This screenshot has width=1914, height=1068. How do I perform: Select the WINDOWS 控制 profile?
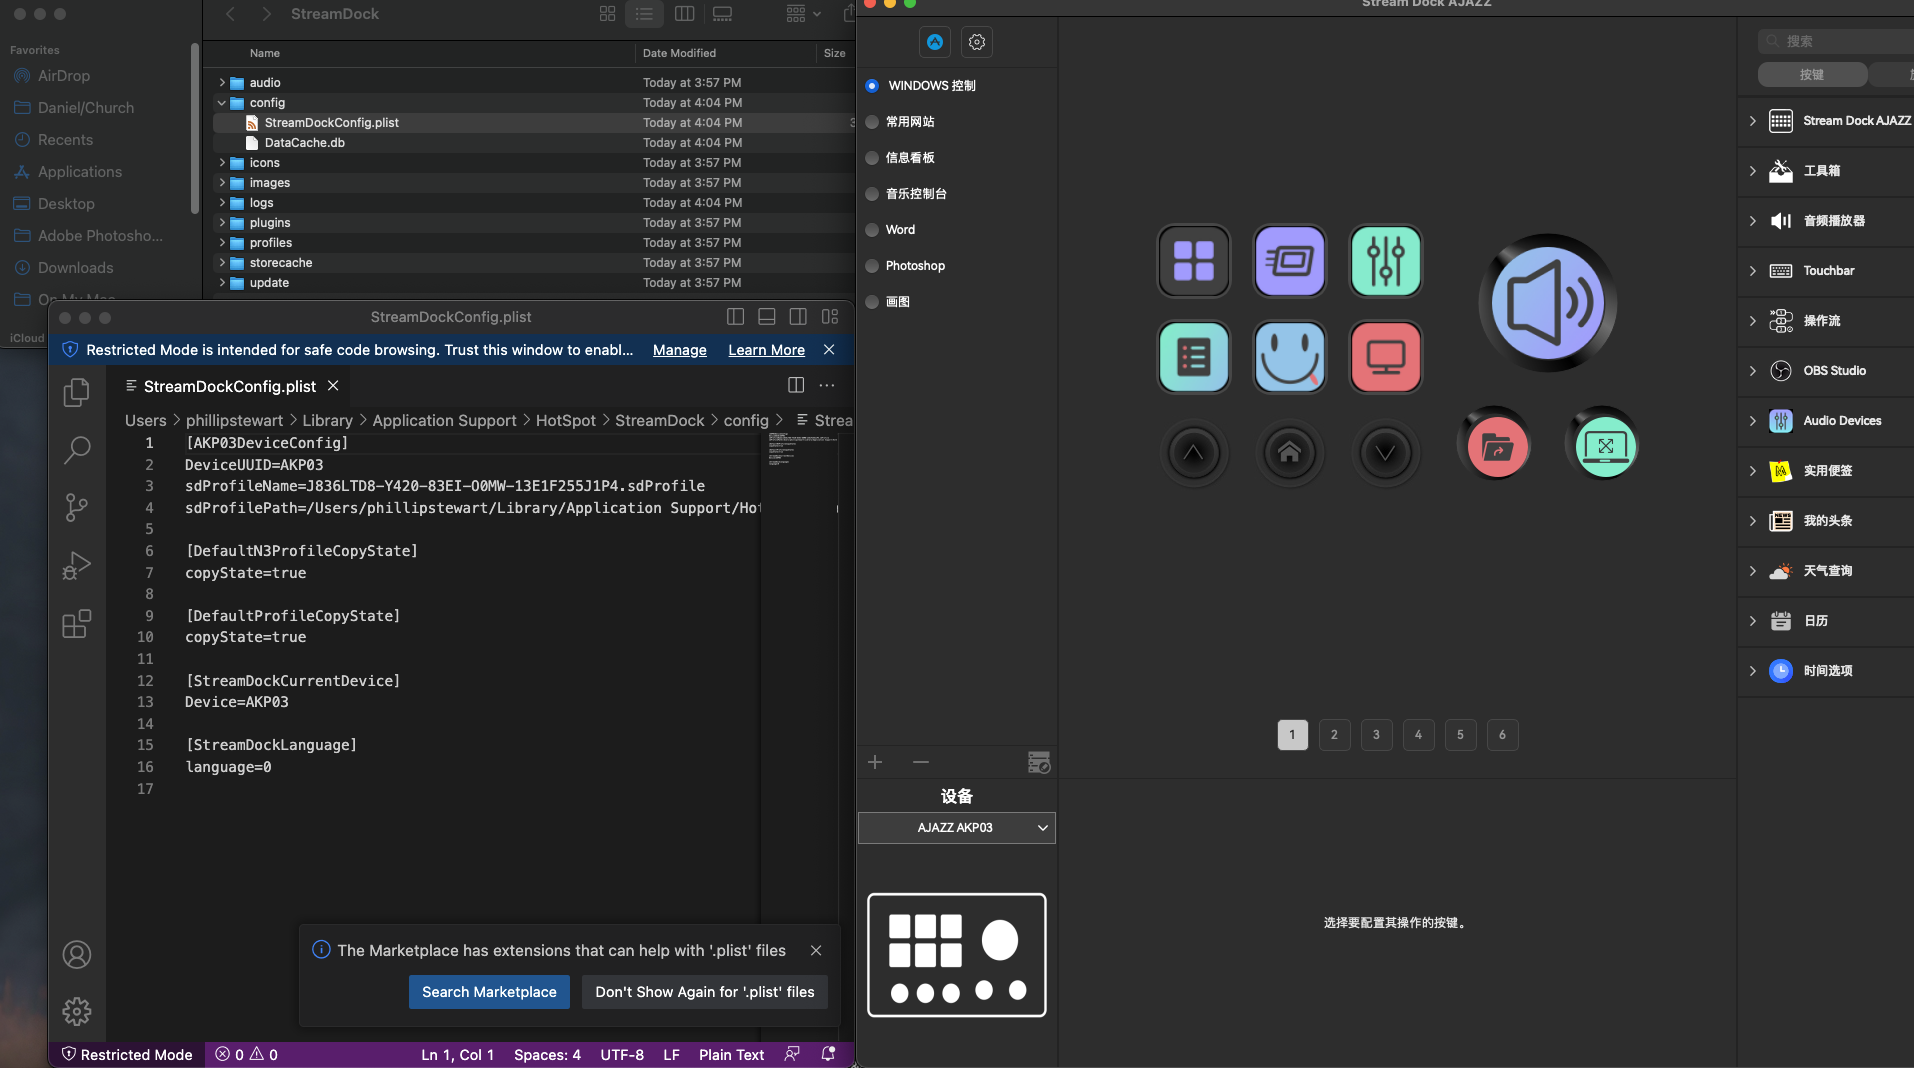(x=872, y=86)
